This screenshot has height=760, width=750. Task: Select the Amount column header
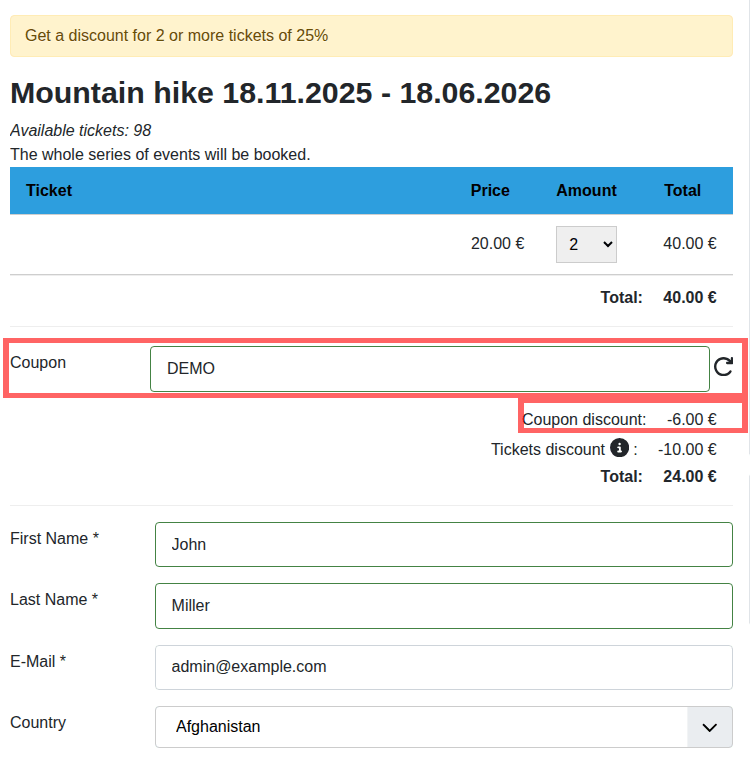pos(586,190)
